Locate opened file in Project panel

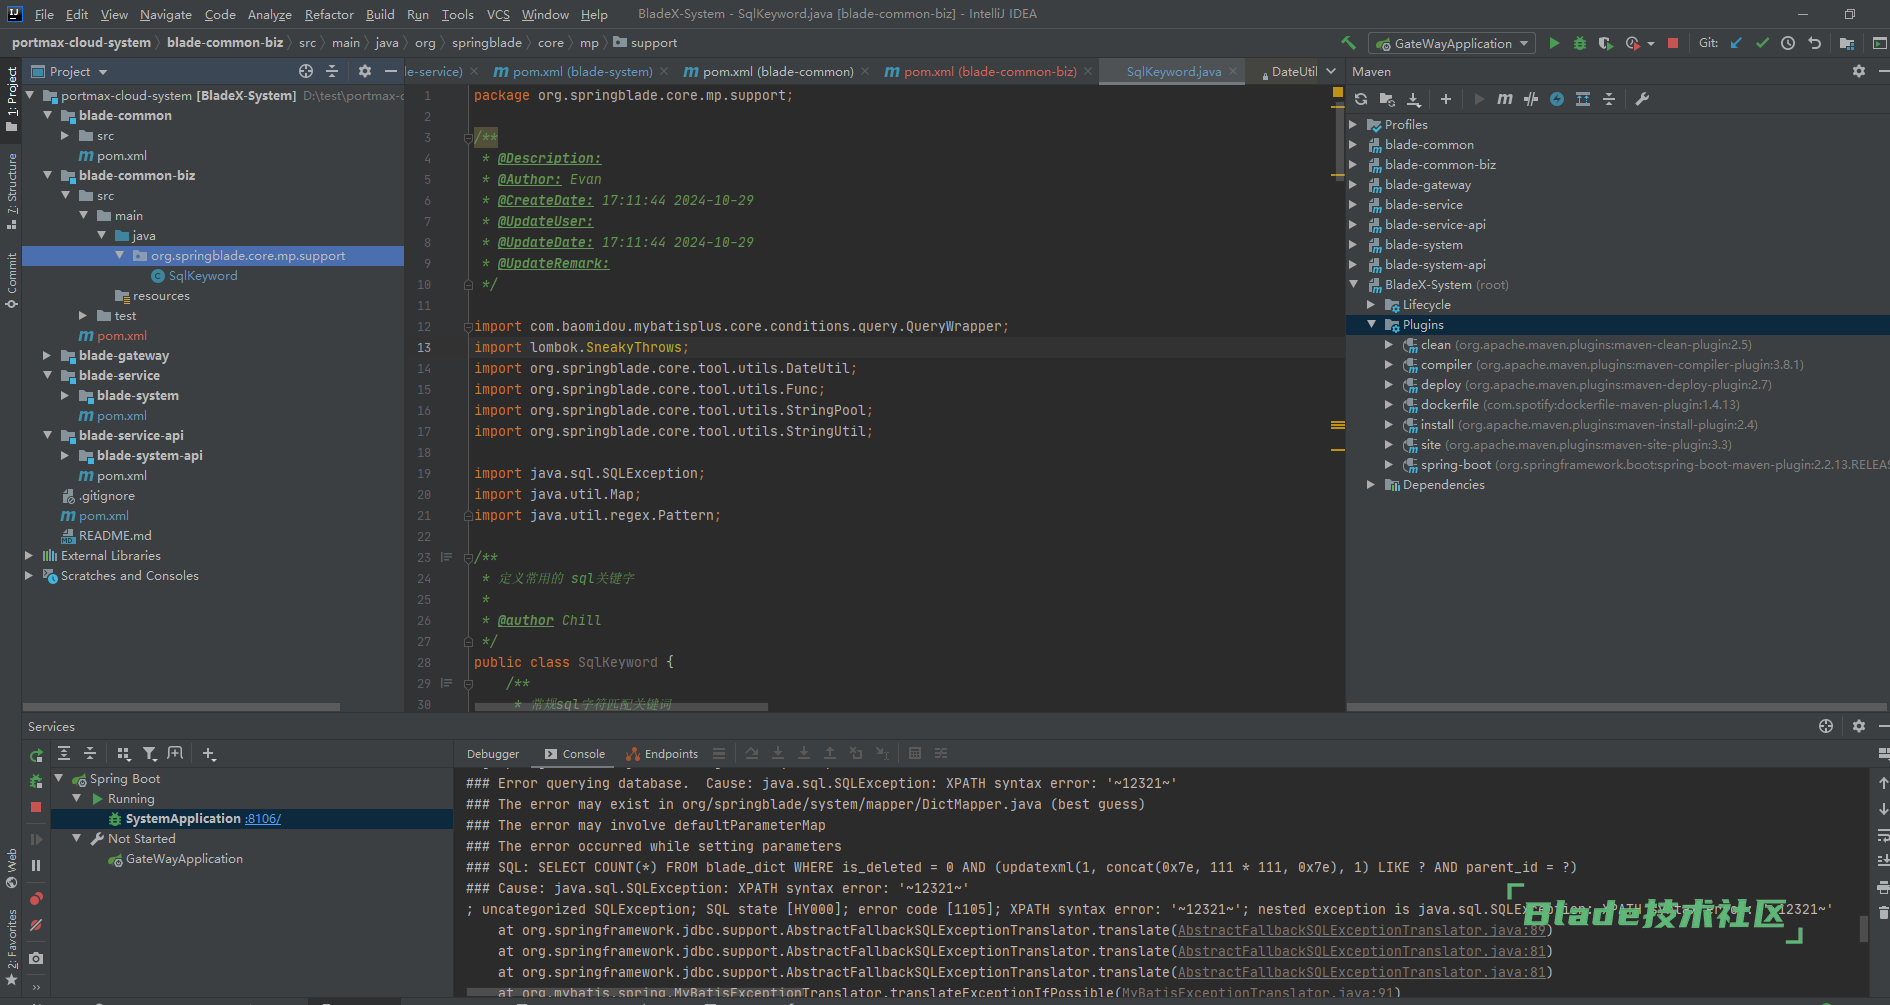306,71
